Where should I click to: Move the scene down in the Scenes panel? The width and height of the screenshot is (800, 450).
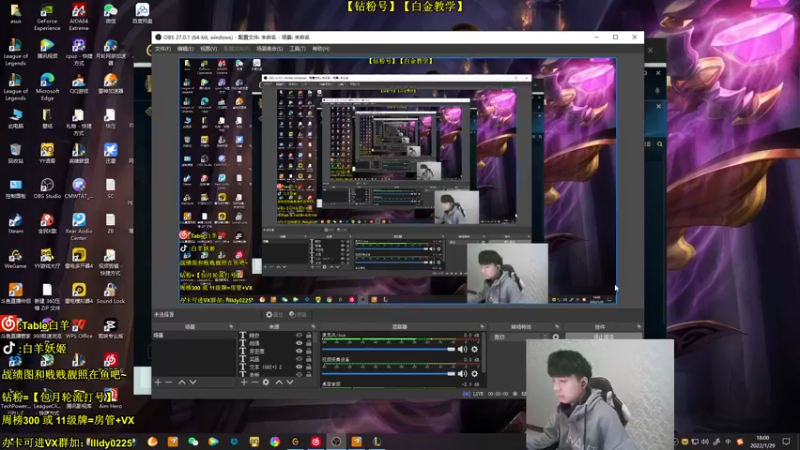click(x=193, y=382)
